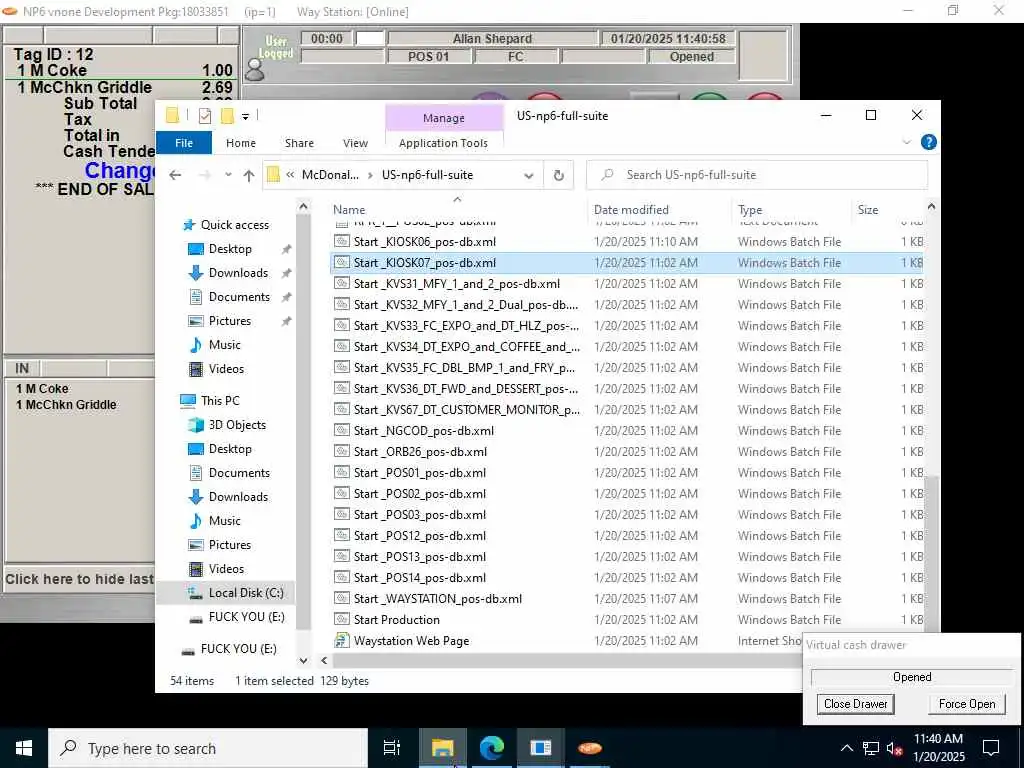
Task: Open pinned Pictures under Quick access
Action: (229, 321)
